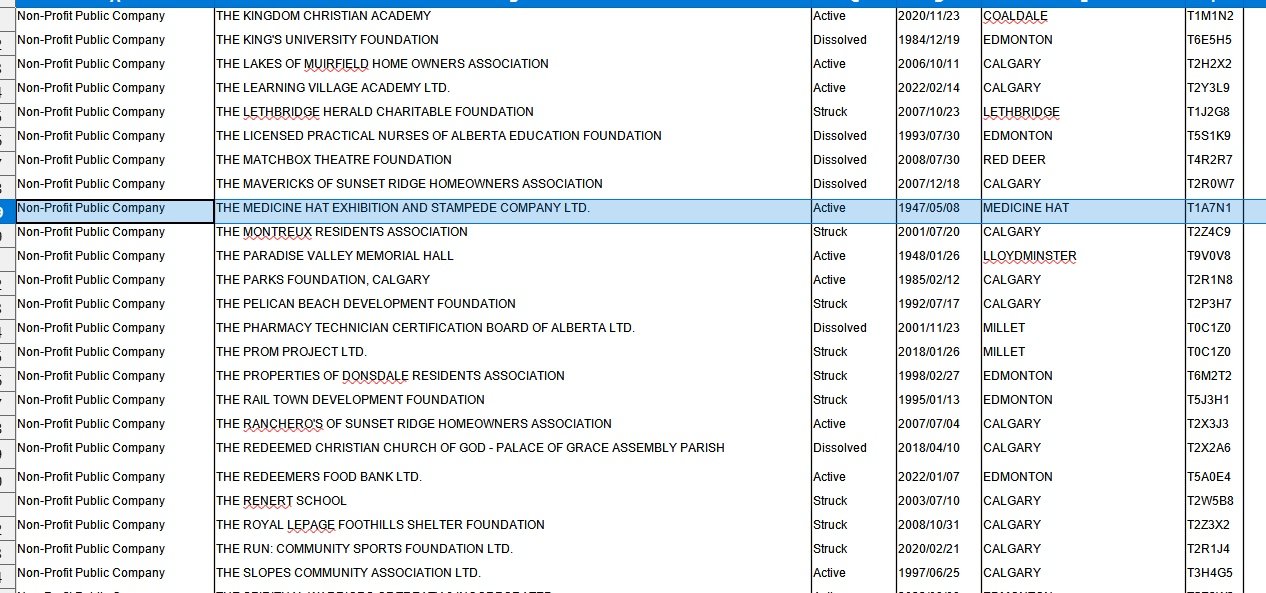Click THE MEDICINE HAT EXHIBITION AND STAMPEDE COMPANY cell
The image size is (1266, 593).
(x=512, y=209)
